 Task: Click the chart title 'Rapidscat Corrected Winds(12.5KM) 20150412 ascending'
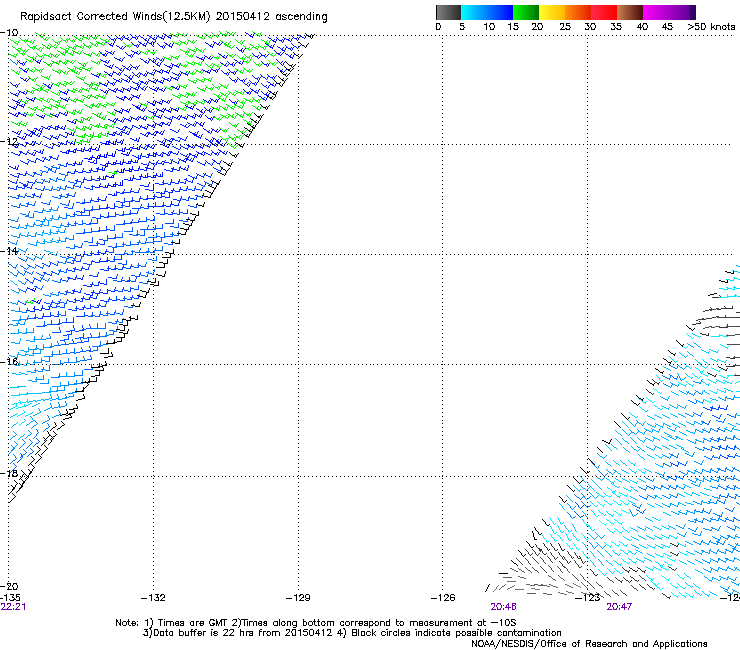[x=174, y=17]
